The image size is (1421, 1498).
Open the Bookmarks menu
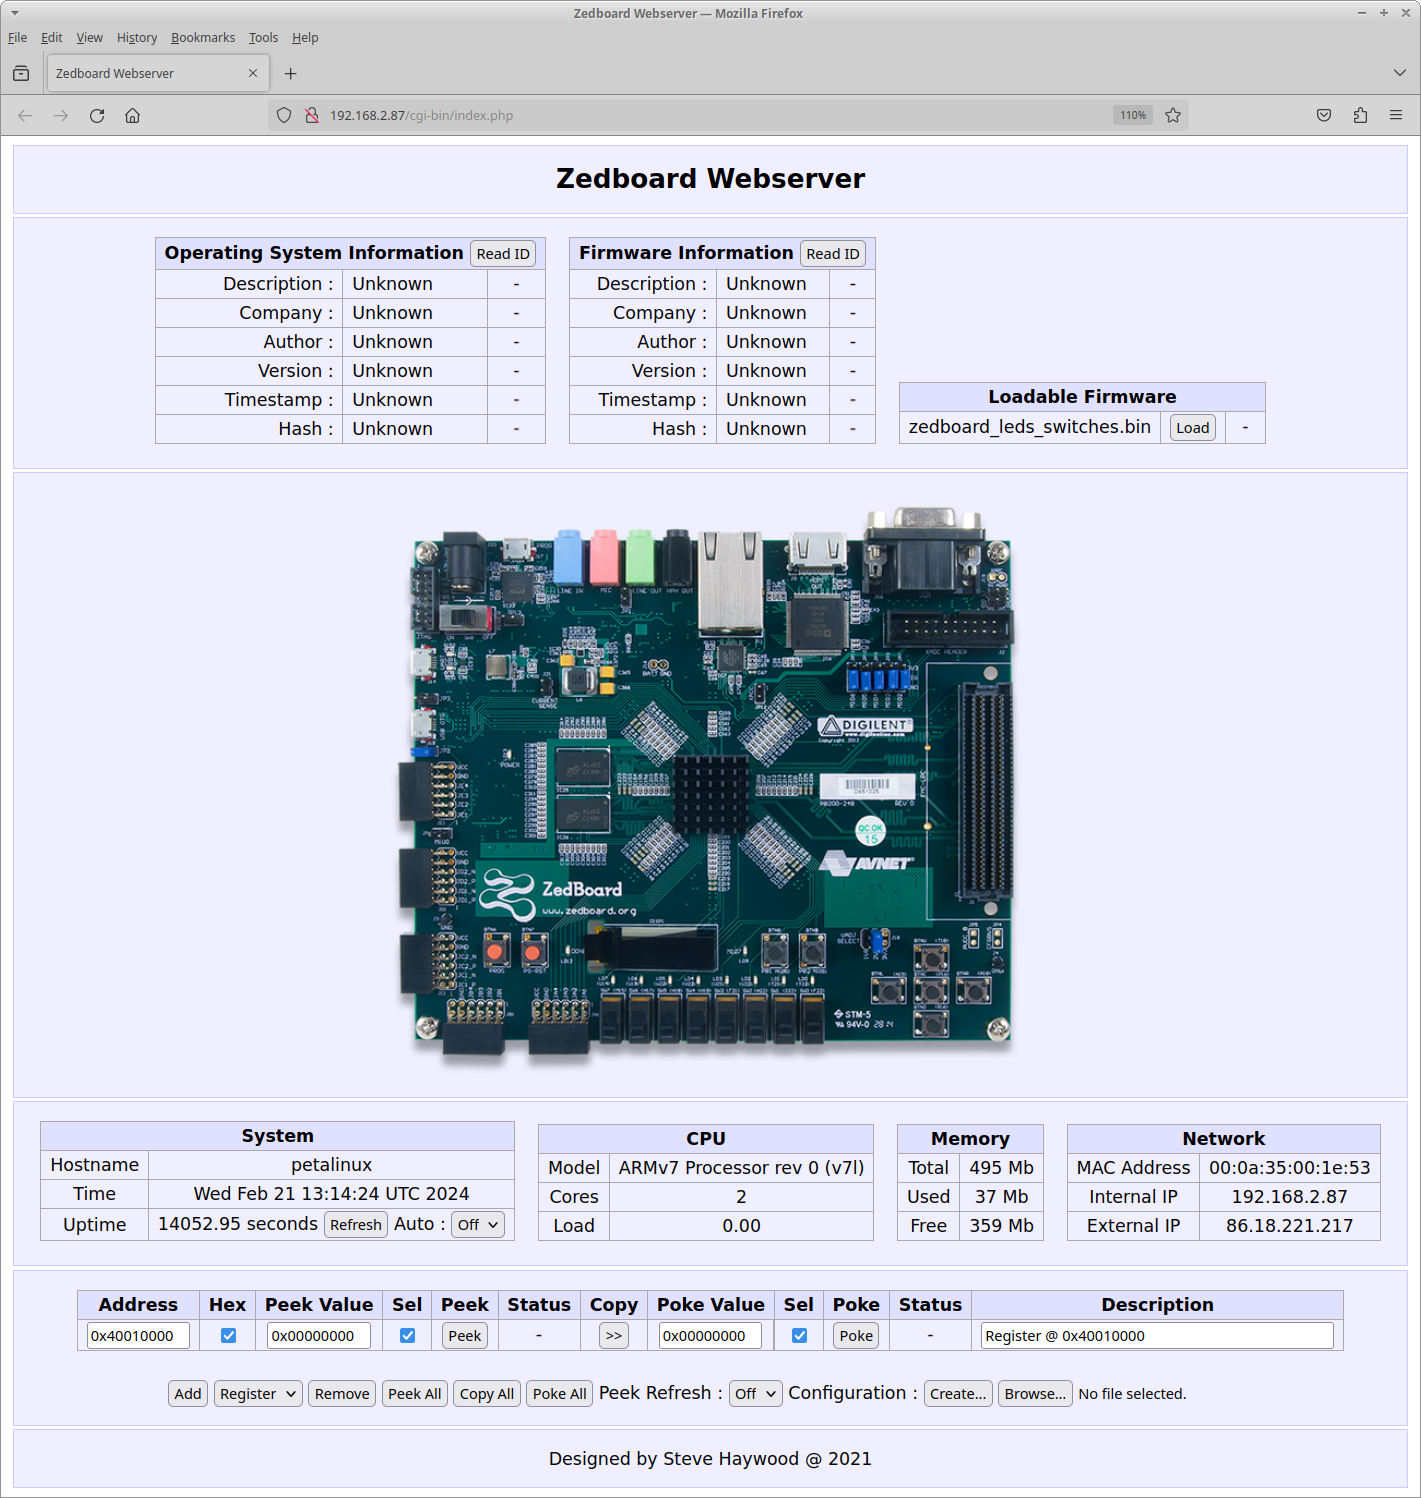203,38
